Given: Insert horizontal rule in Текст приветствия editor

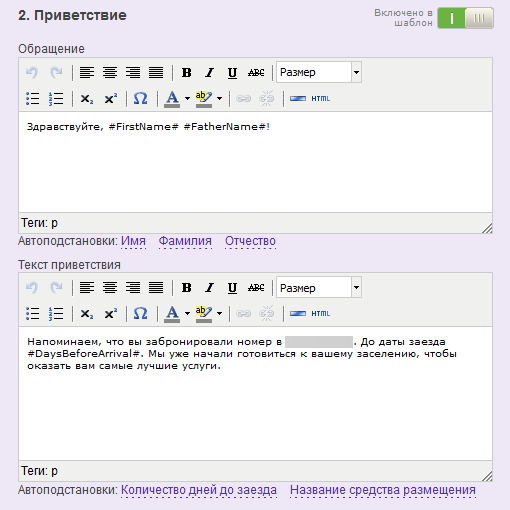Looking at the screenshot, I should pos(298,313).
